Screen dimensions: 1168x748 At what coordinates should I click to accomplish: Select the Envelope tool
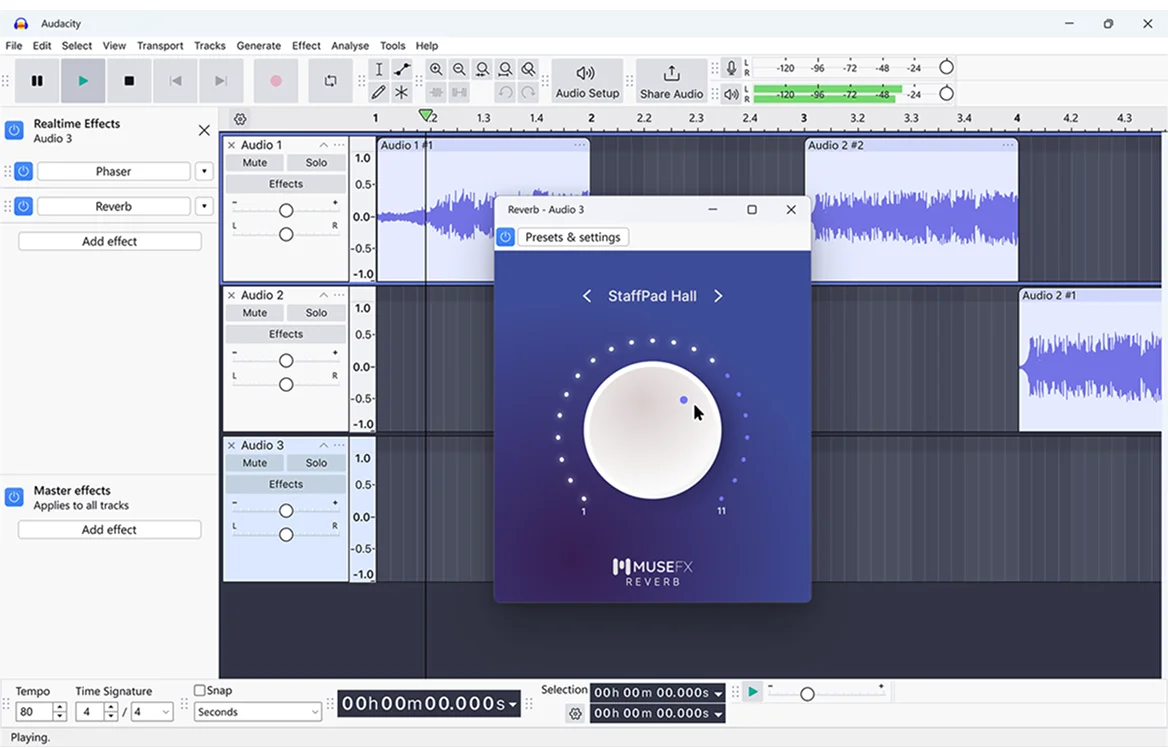402,69
